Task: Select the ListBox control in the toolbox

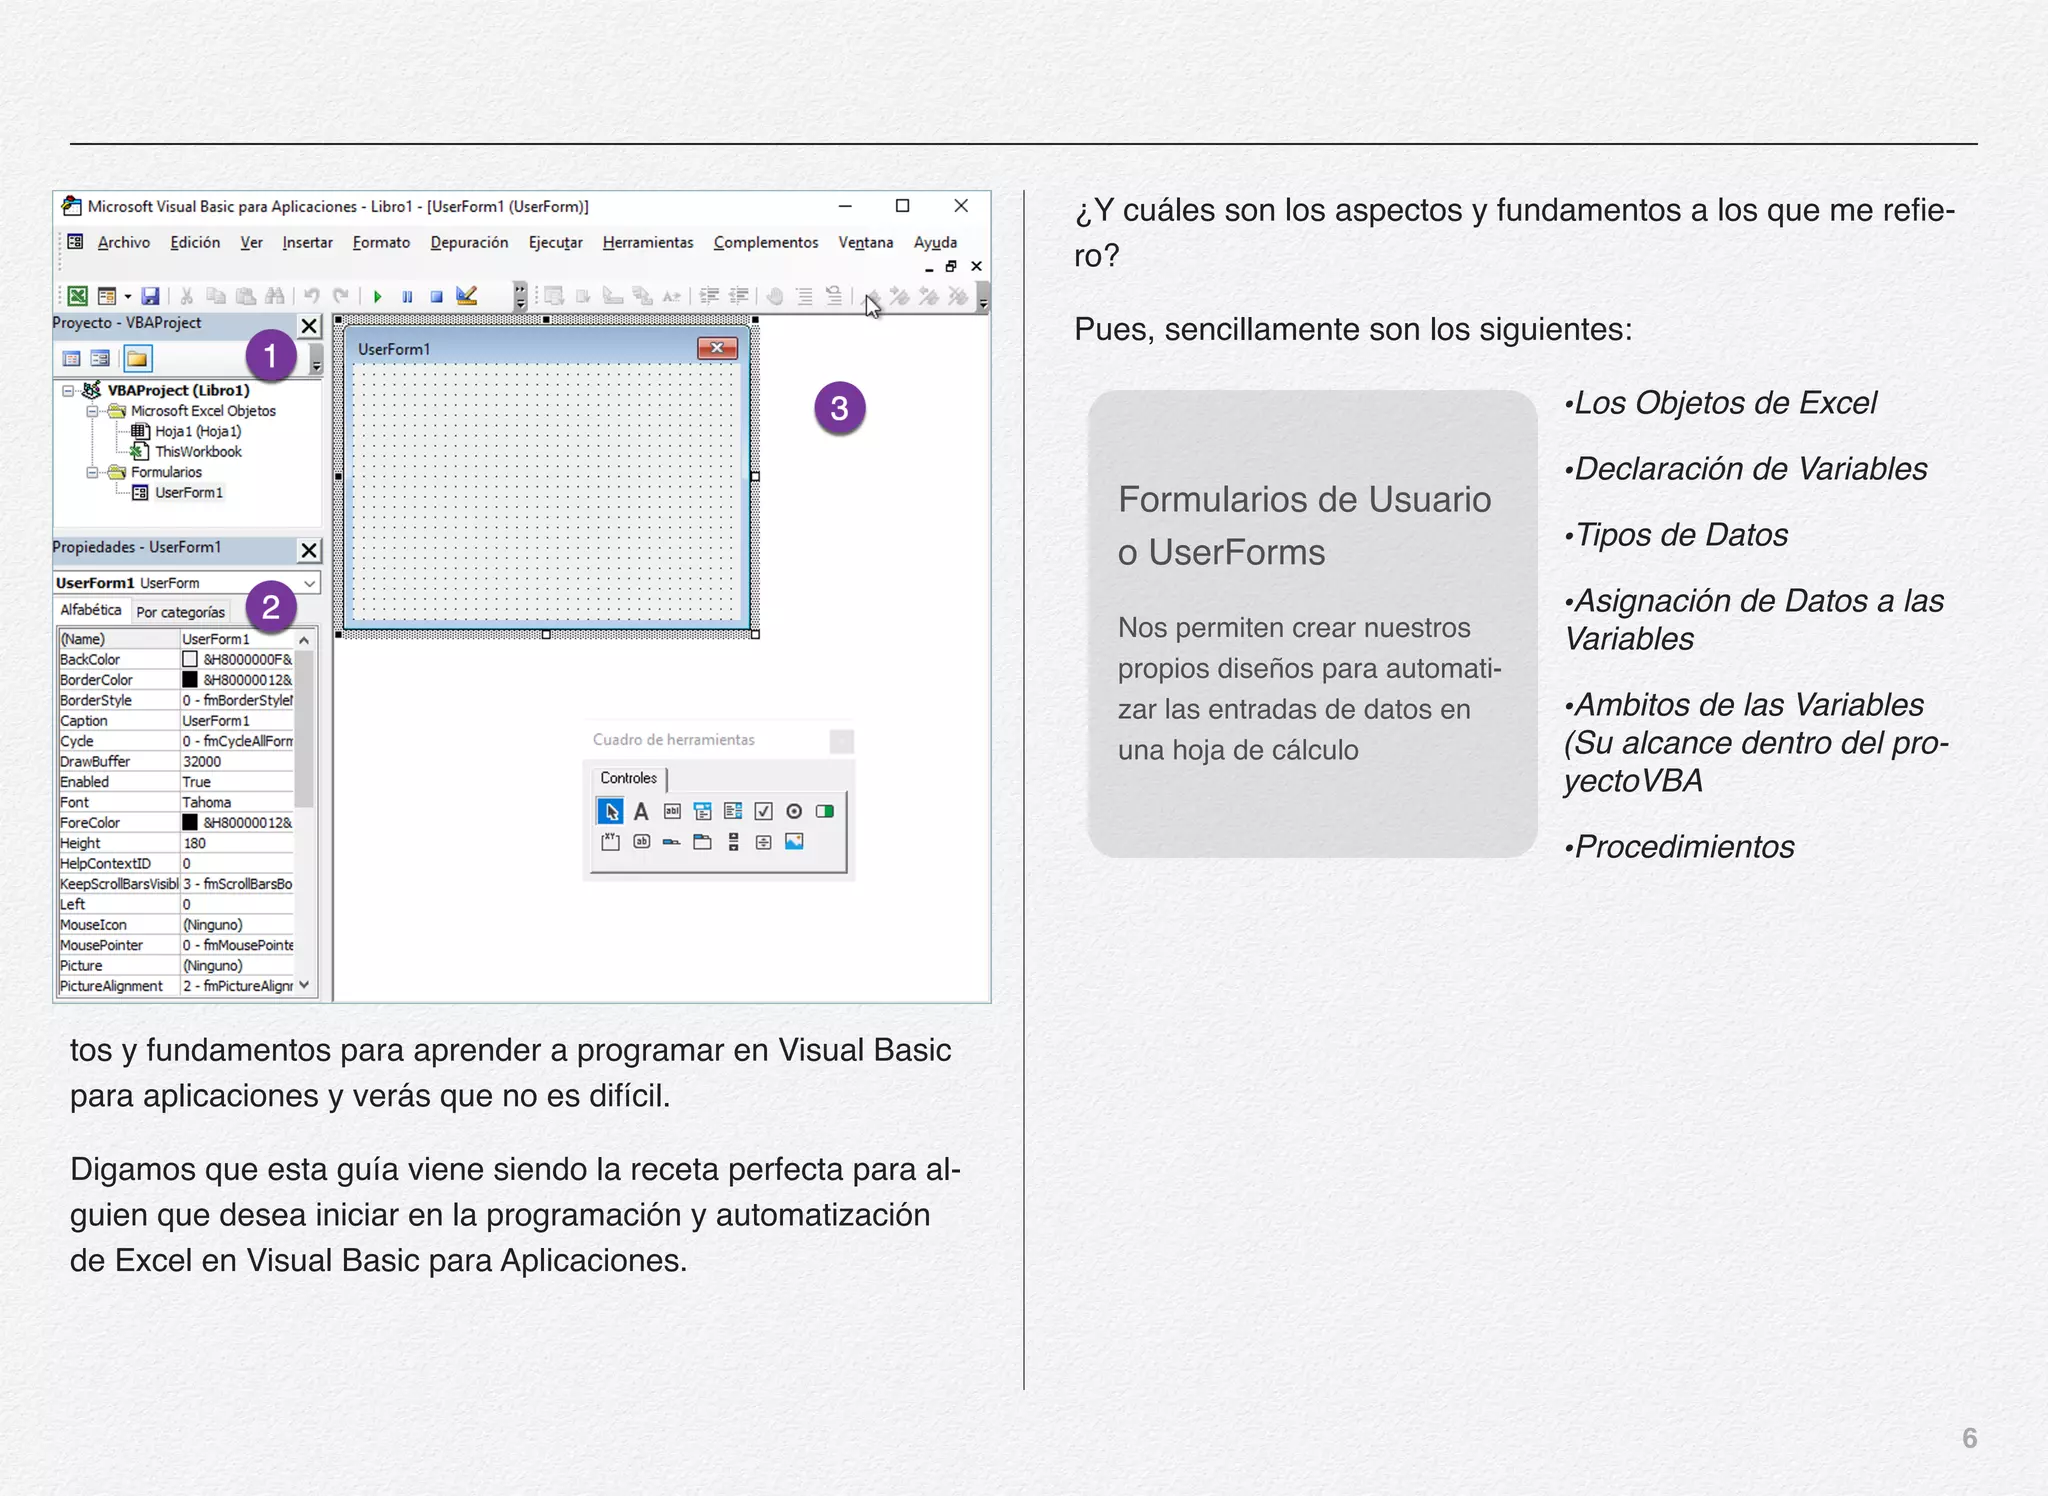Action: pyautogui.click(x=733, y=811)
